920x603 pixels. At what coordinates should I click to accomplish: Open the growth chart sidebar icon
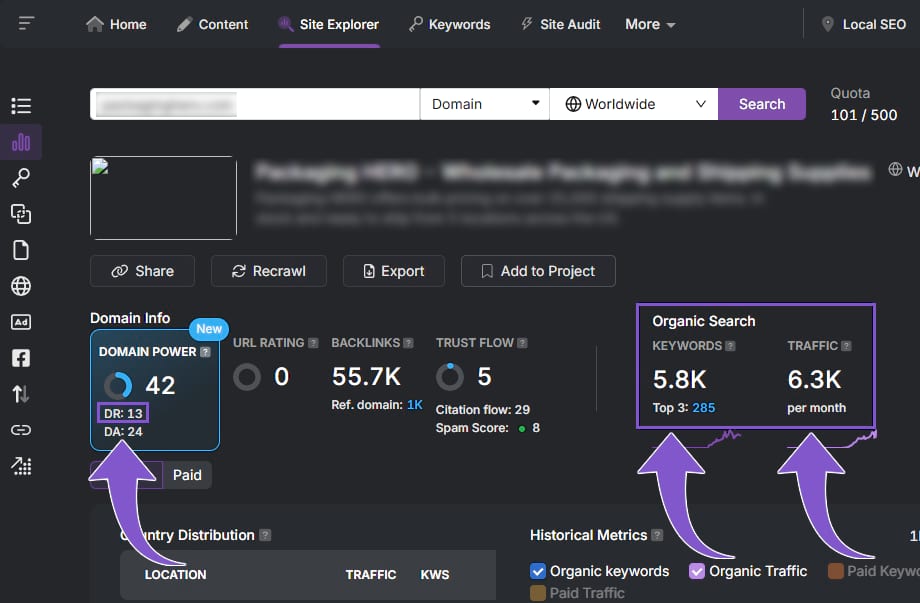tap(21, 466)
